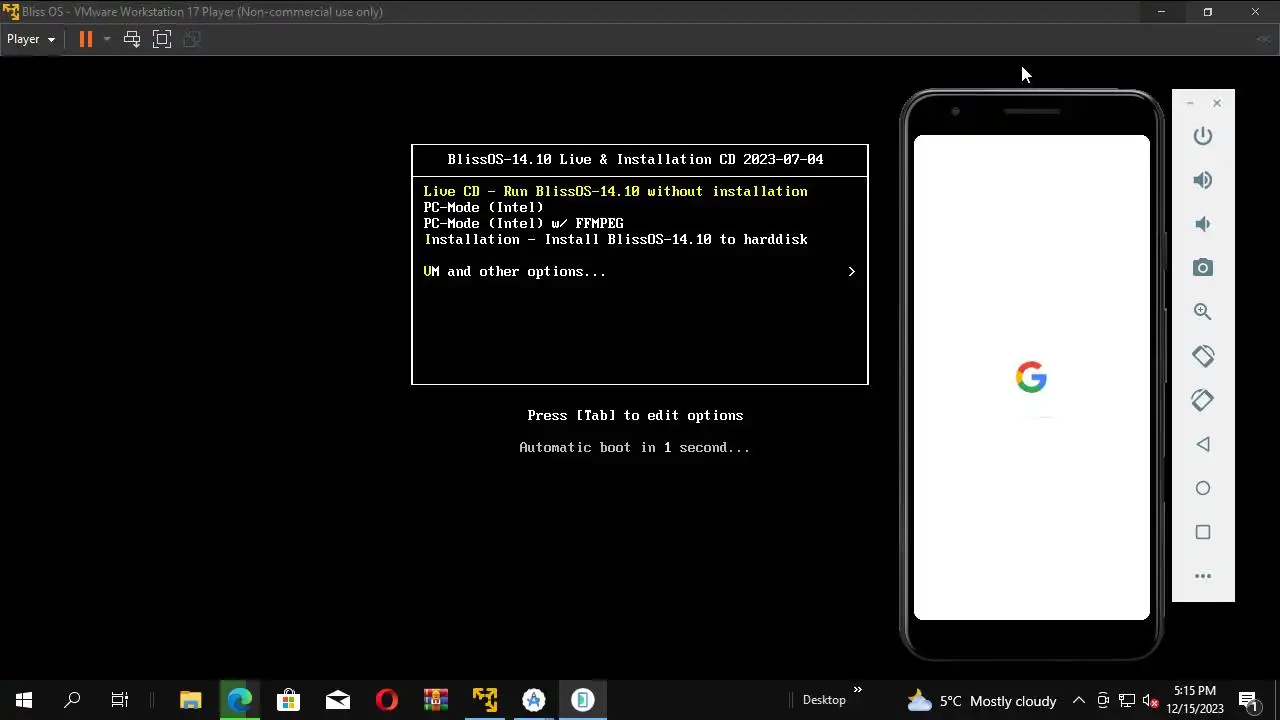Send Ctrl+Alt+Del to the virtual machine
1280x720 pixels.
coord(132,39)
